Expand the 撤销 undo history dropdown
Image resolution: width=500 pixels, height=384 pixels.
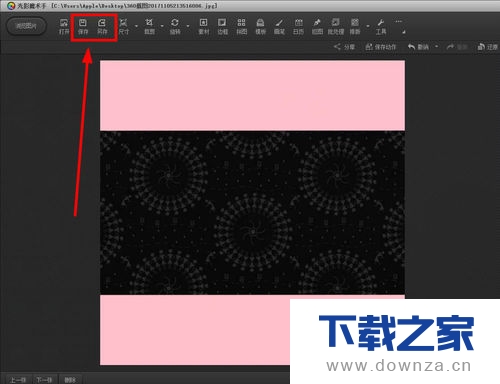[437, 47]
